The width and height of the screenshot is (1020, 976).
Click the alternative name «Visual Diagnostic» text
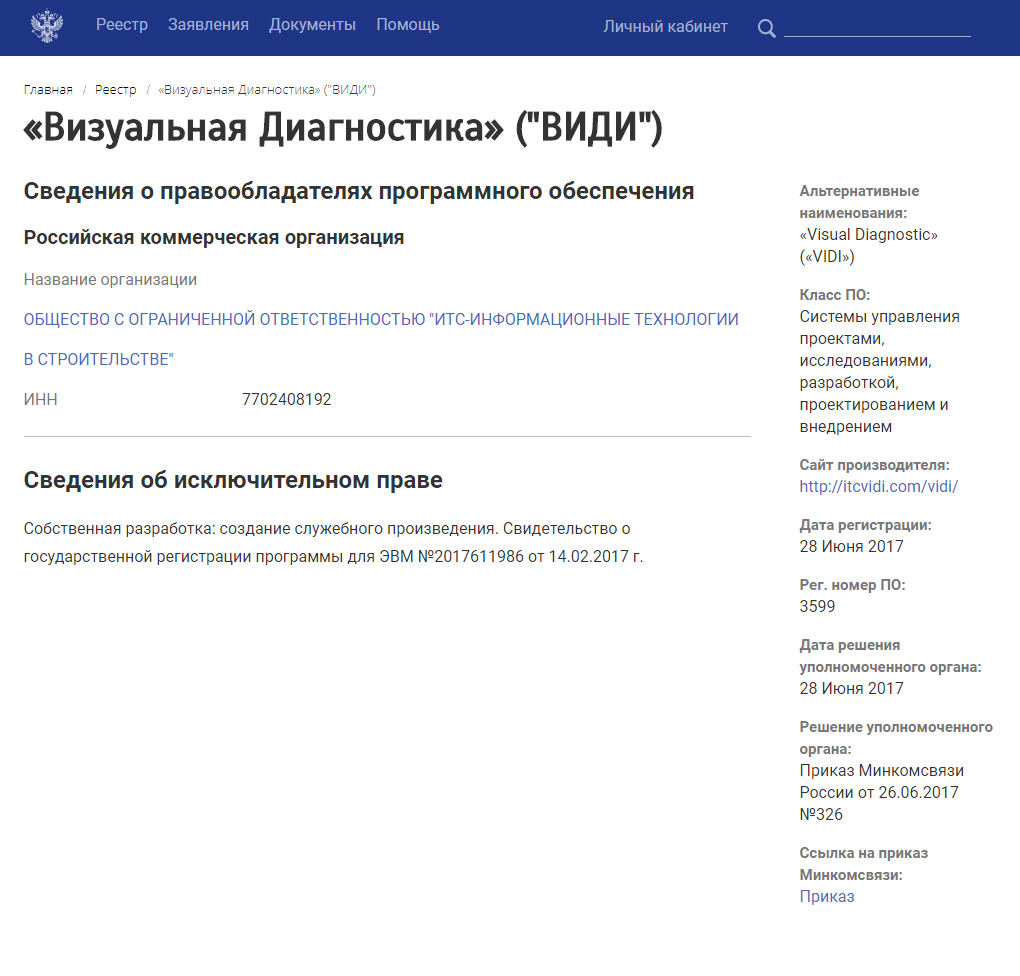point(868,245)
